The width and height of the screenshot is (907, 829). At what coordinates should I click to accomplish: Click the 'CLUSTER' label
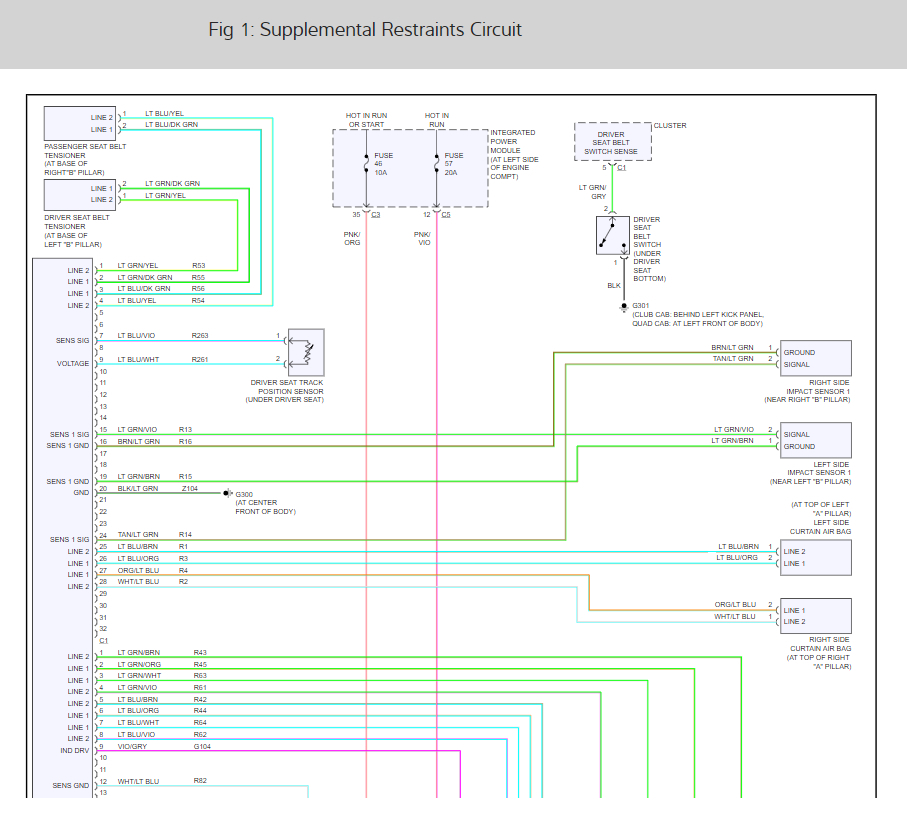click(670, 126)
